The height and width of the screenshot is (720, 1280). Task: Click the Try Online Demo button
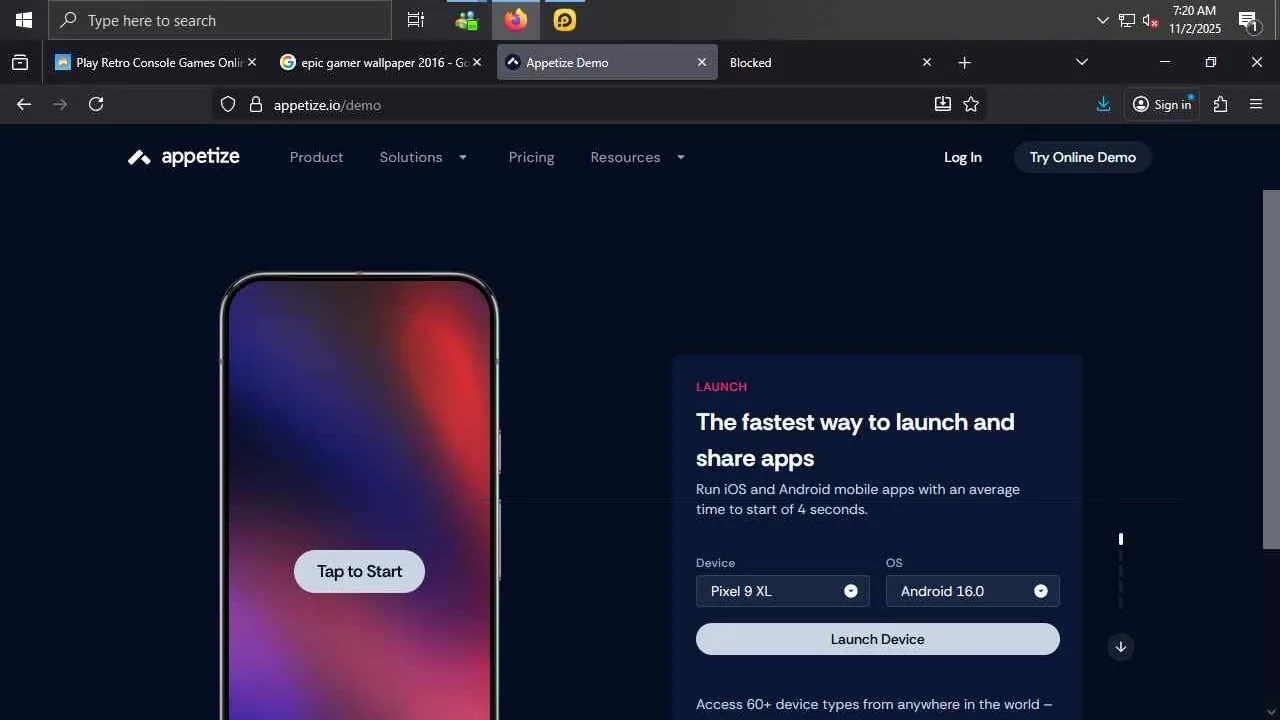[1083, 157]
